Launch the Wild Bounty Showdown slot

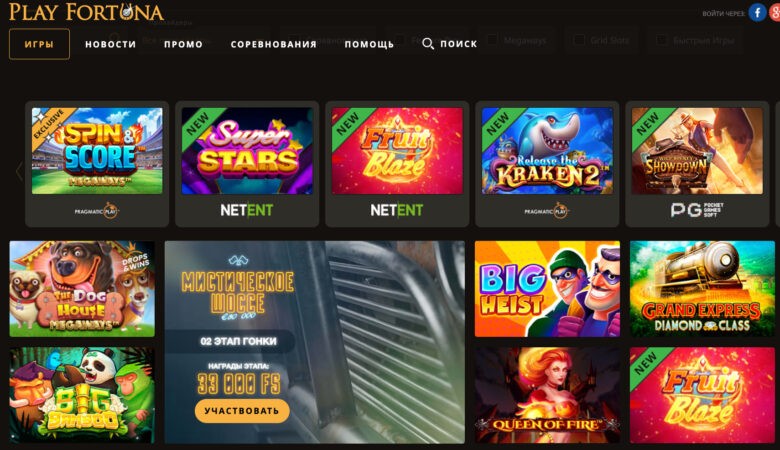click(x=697, y=151)
